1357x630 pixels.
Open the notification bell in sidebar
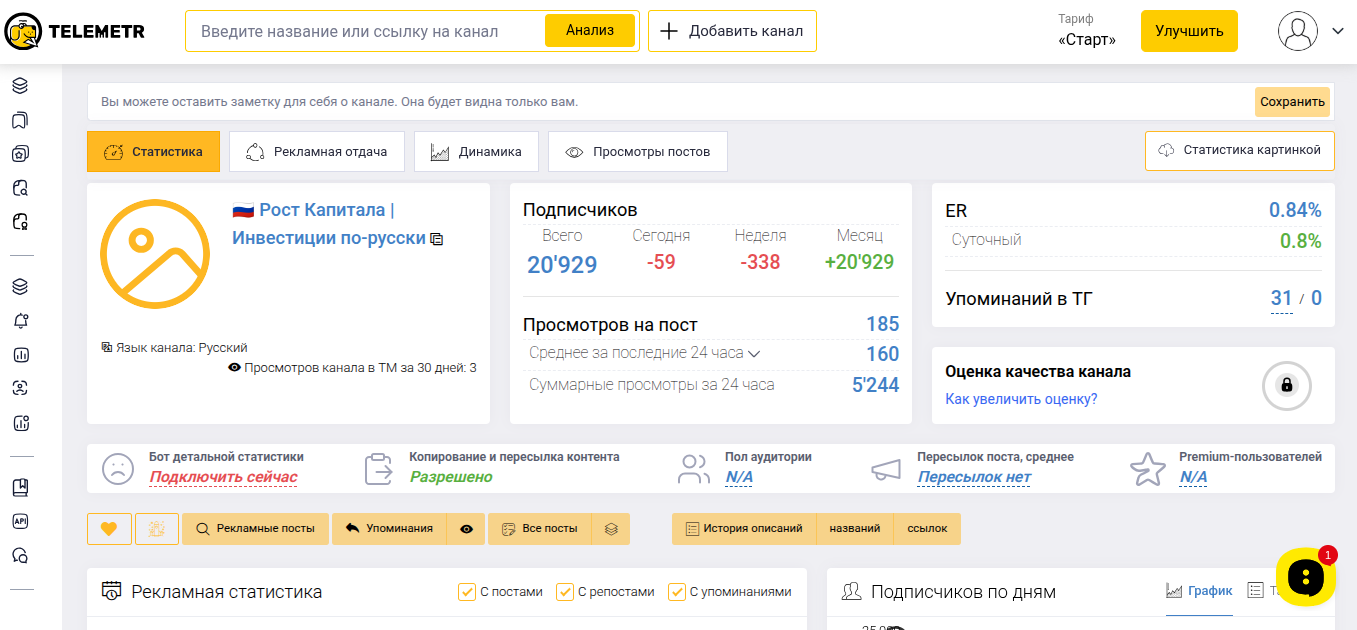(20, 321)
